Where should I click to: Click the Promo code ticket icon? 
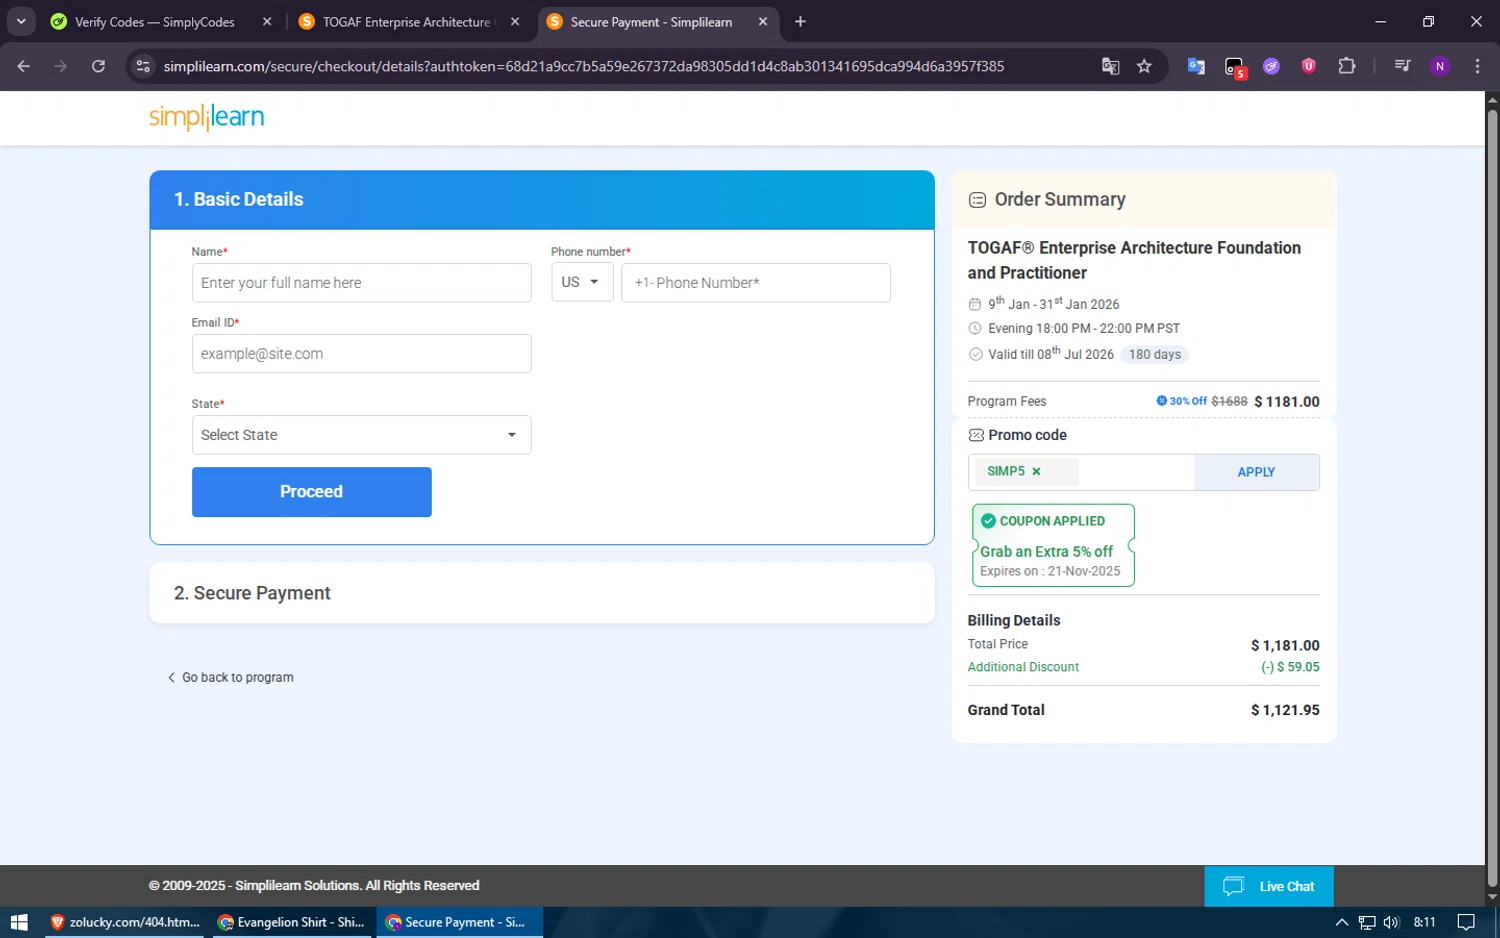tap(976, 435)
